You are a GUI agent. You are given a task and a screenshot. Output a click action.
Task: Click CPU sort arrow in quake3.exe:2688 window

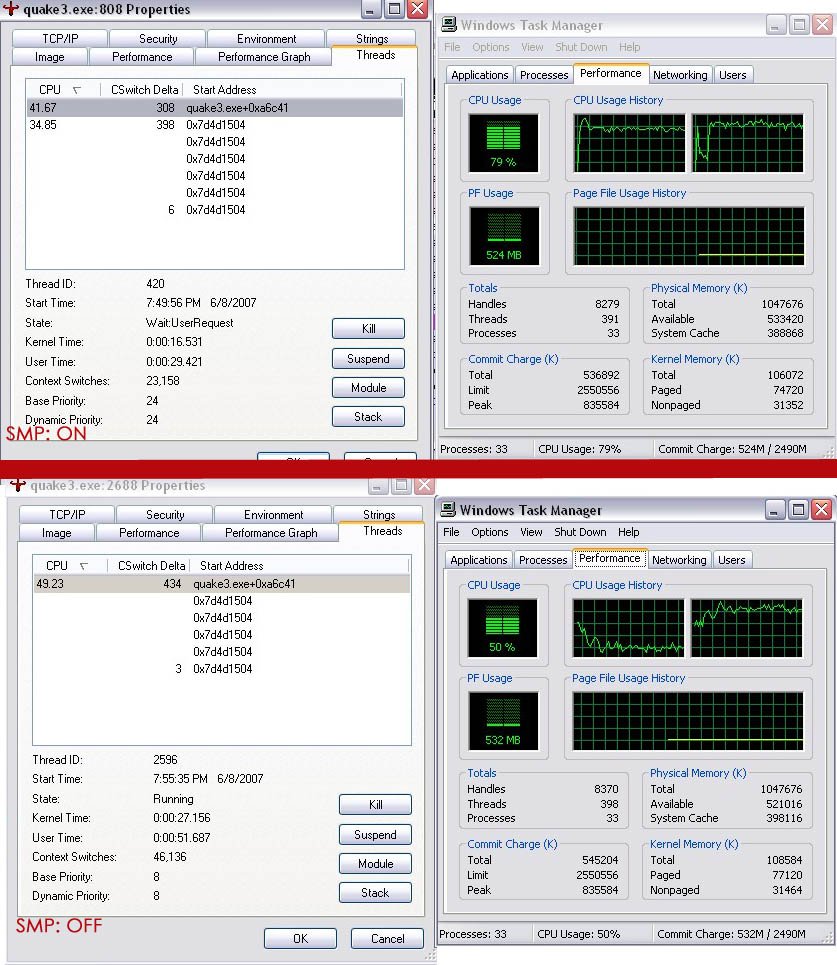[84, 566]
